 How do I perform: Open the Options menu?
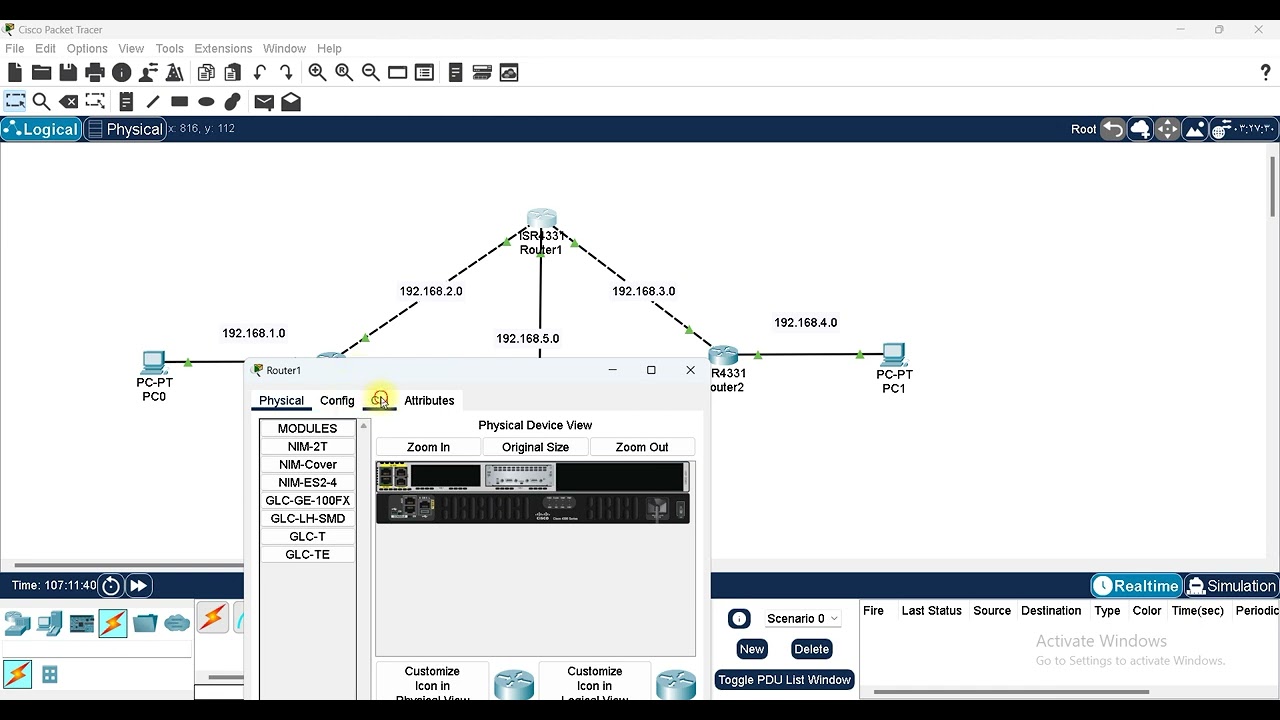point(87,48)
